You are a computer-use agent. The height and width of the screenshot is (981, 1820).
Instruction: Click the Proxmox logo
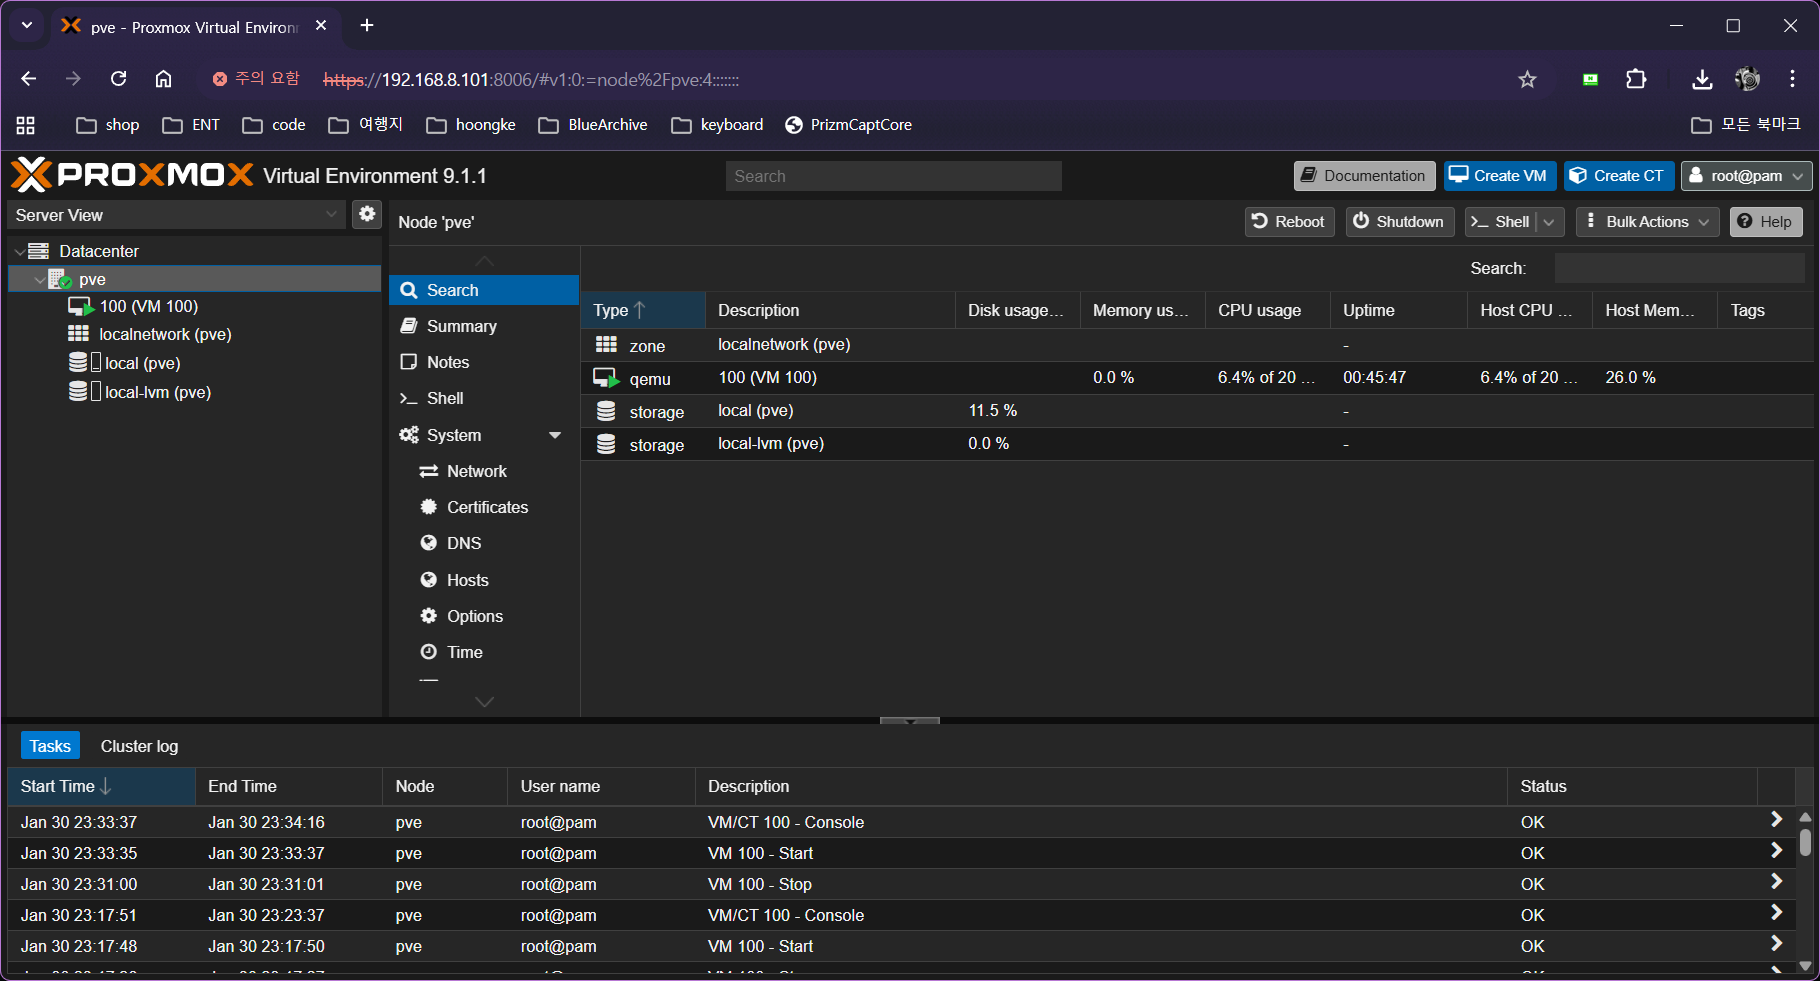pyautogui.click(x=132, y=175)
